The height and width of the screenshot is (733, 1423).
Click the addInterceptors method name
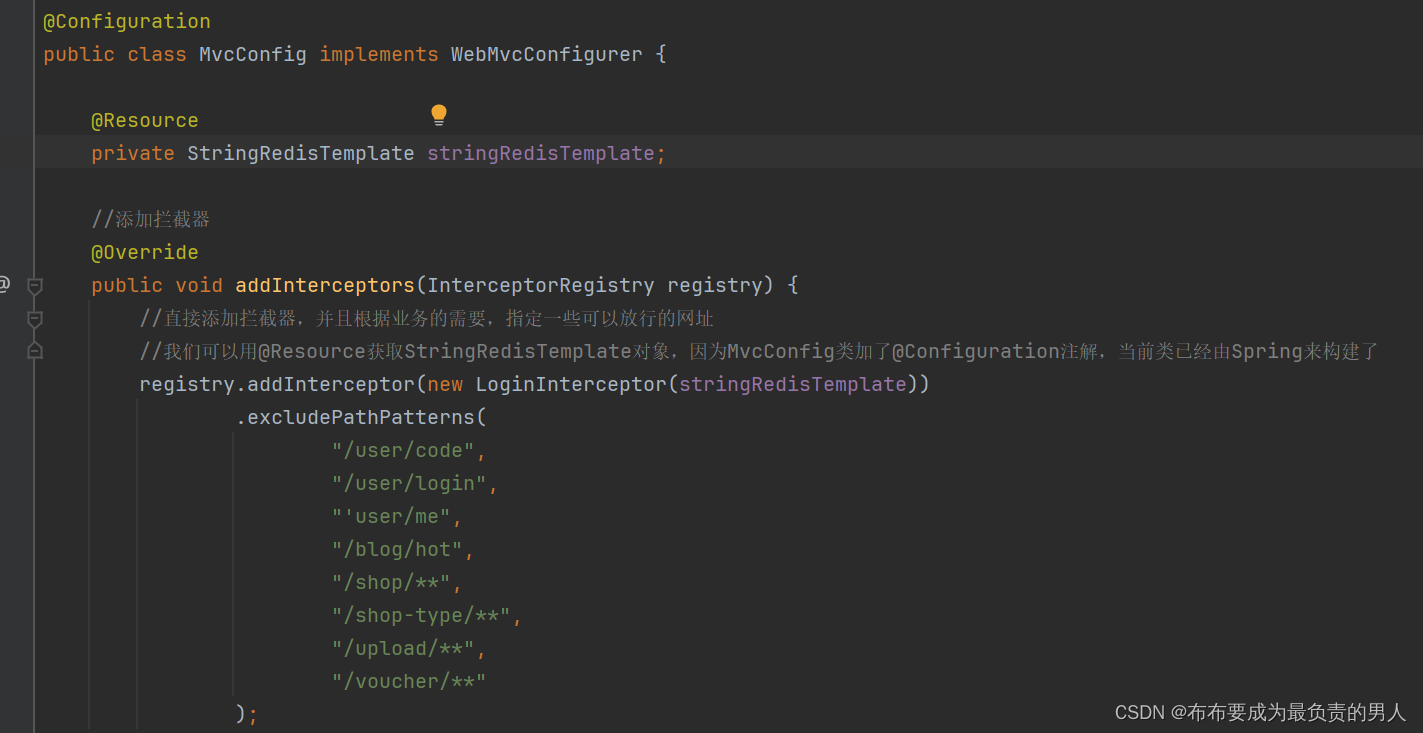(x=324, y=285)
